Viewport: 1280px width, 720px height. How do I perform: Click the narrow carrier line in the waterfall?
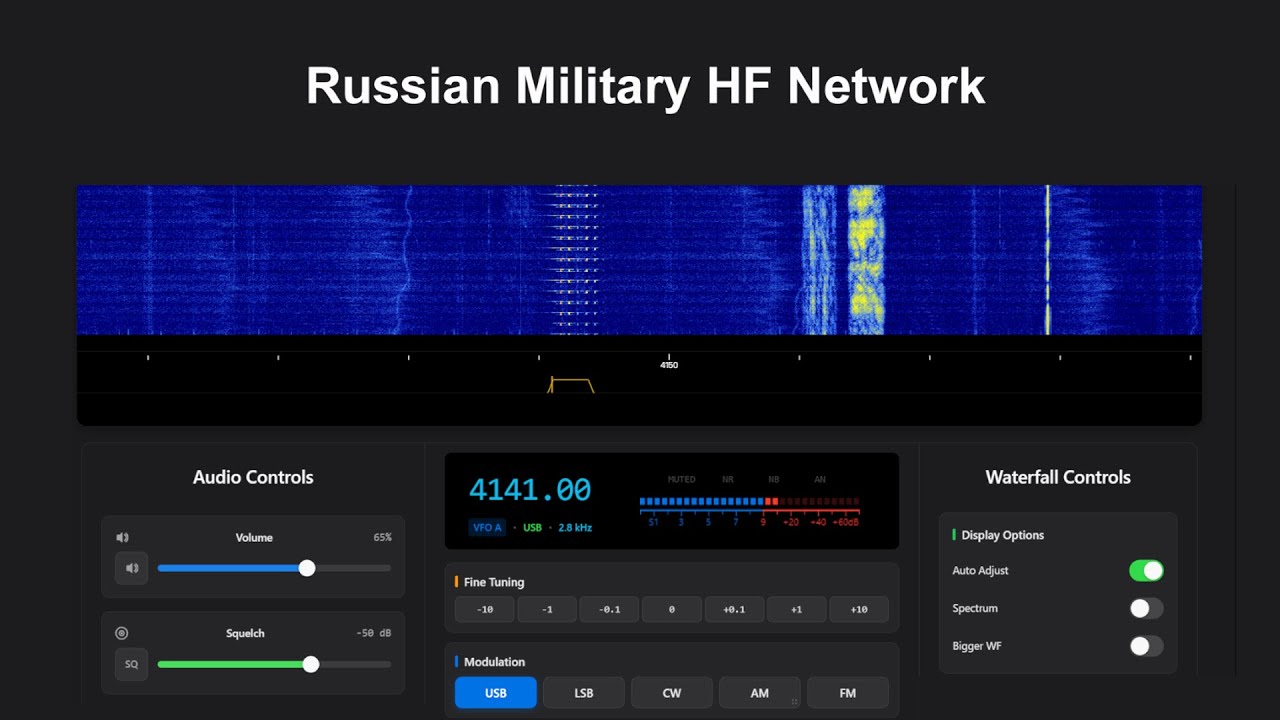pos(1048,260)
